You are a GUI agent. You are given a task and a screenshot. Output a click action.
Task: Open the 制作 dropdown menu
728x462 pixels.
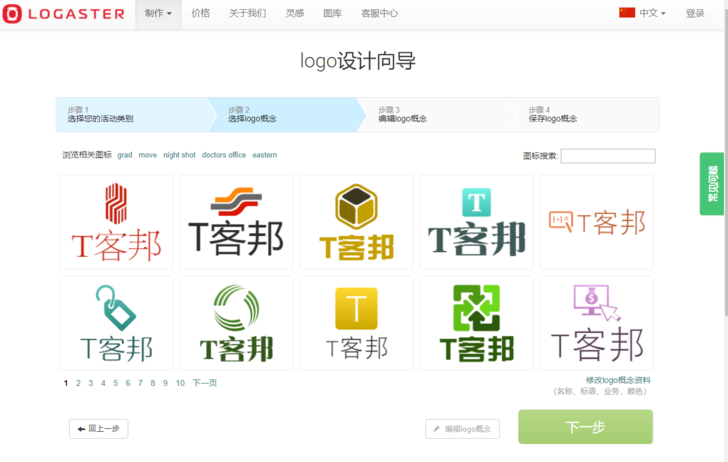[158, 14]
